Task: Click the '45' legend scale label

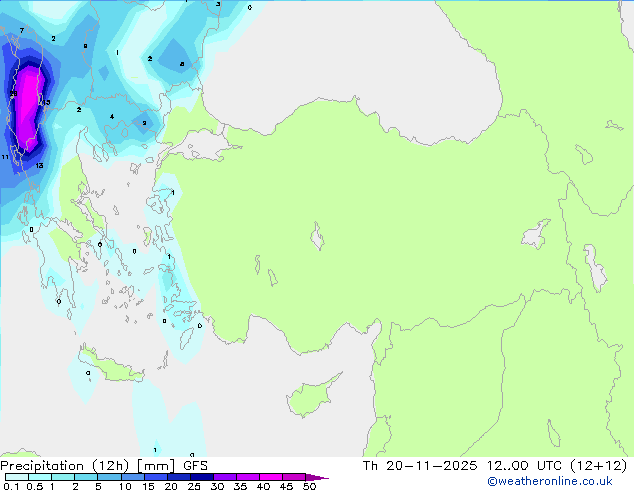Action: coord(286,486)
